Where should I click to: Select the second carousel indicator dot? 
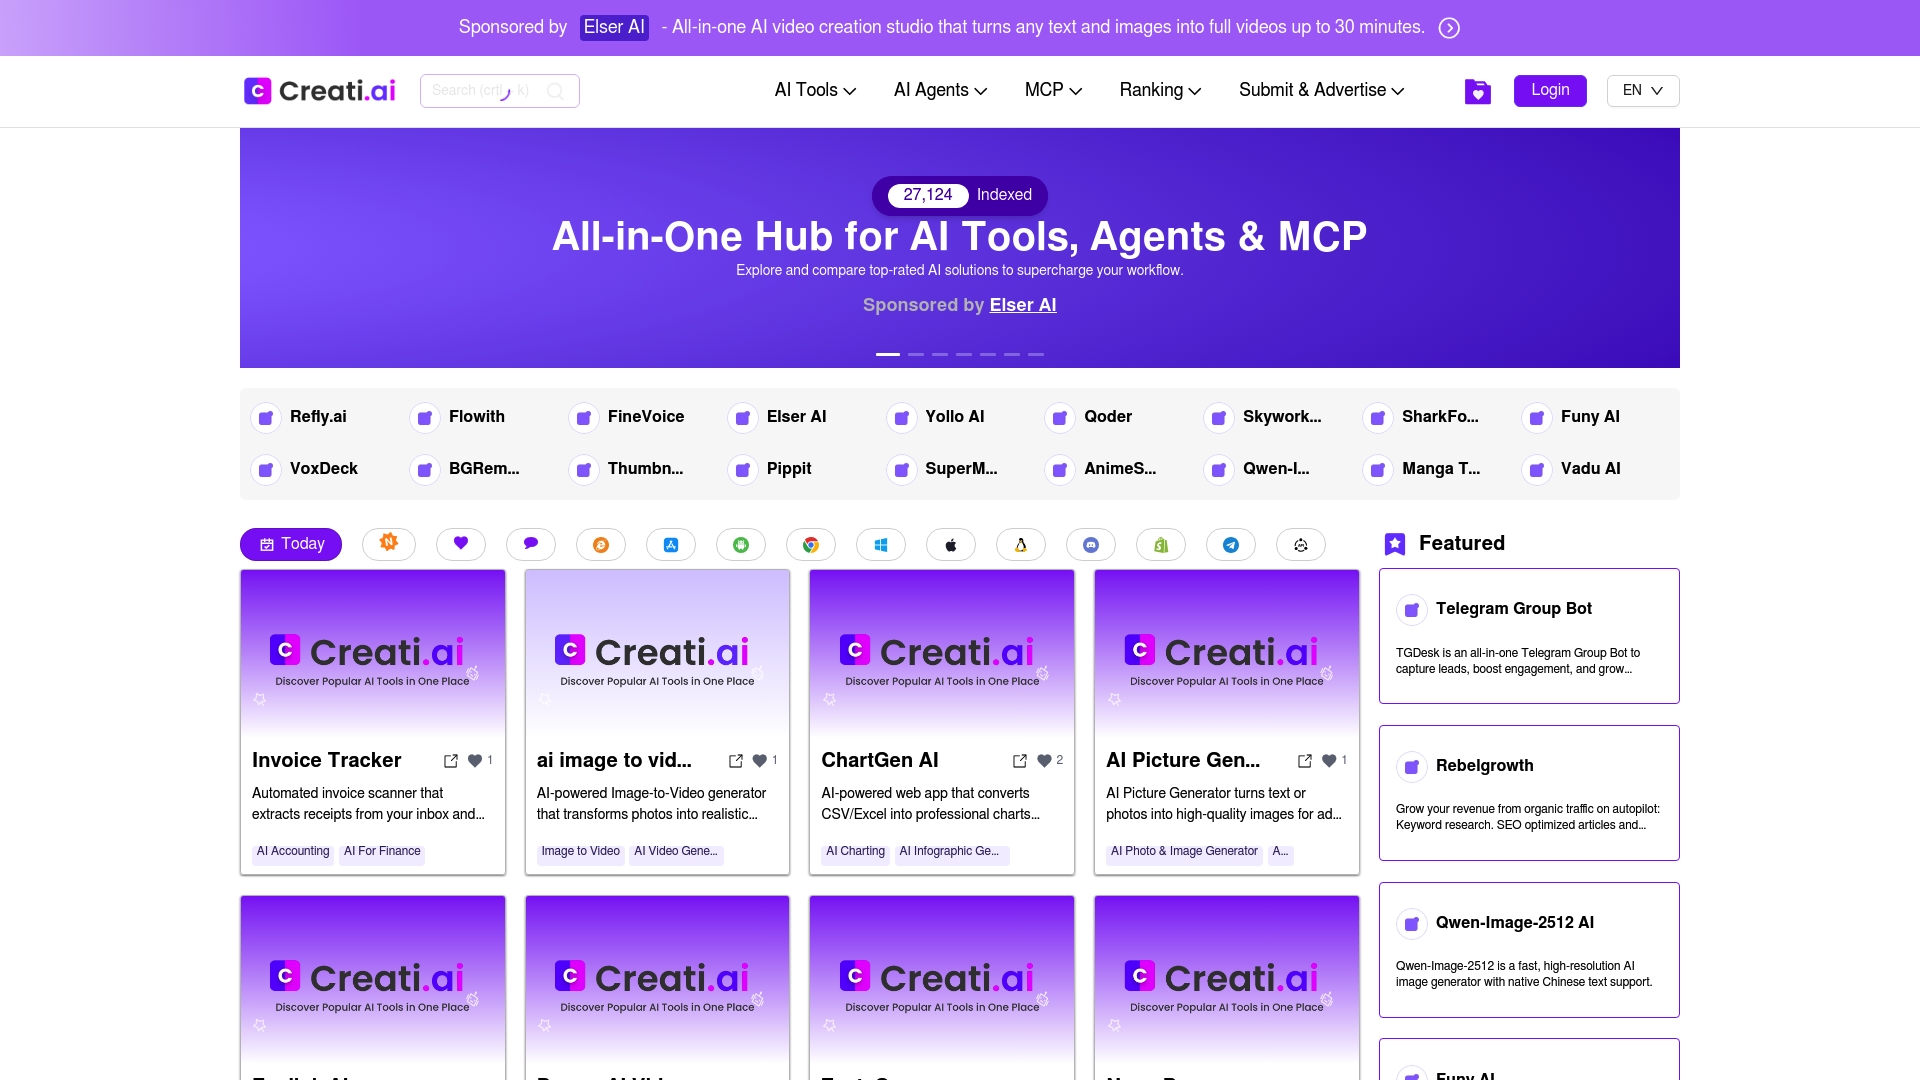[x=915, y=354]
